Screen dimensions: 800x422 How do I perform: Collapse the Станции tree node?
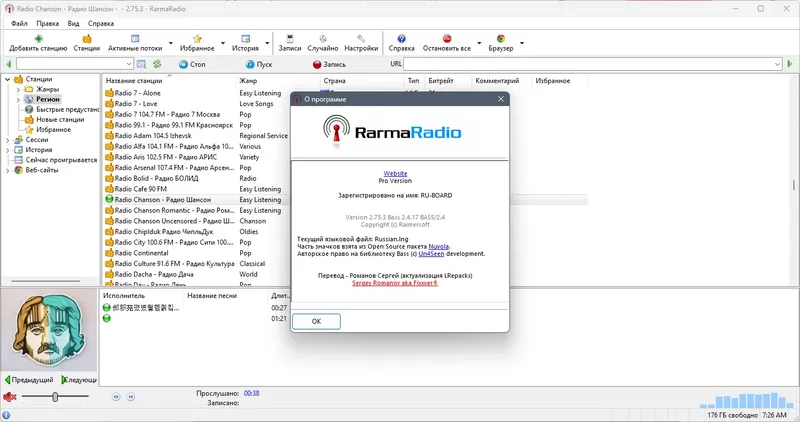[x=8, y=79]
